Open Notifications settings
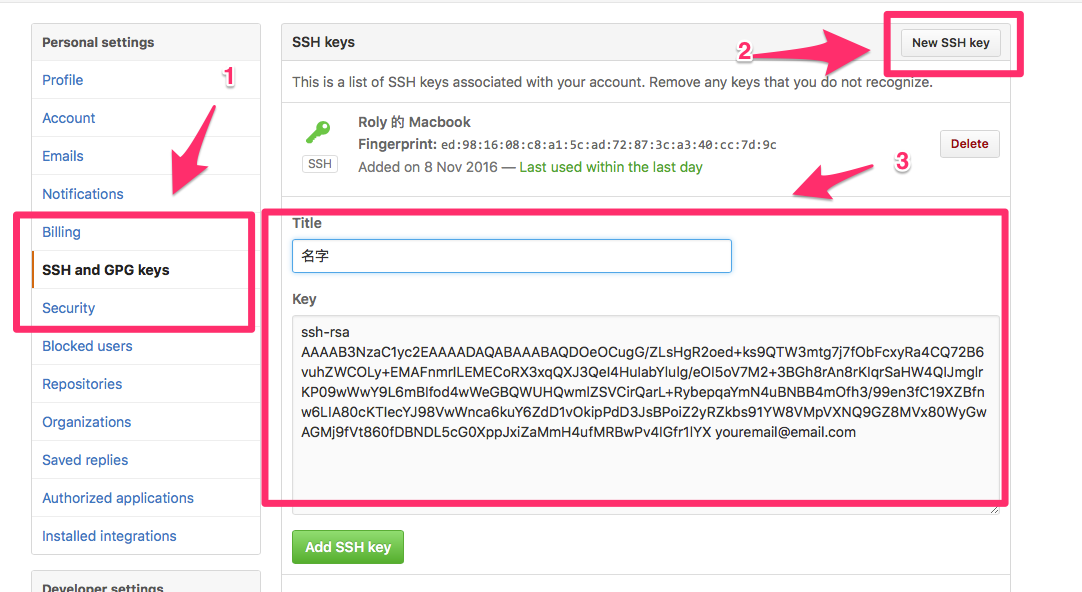This screenshot has width=1082, height=592. click(83, 194)
